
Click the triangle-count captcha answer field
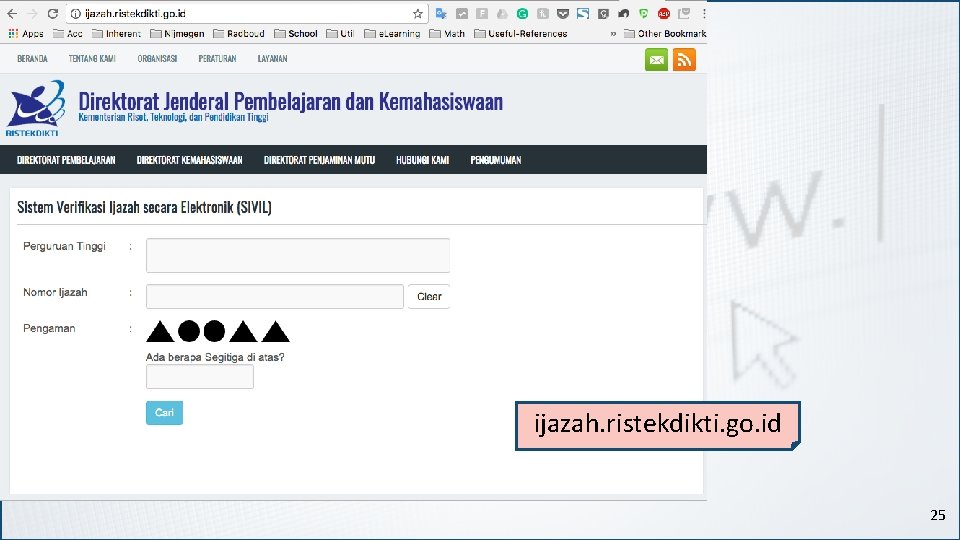click(200, 377)
